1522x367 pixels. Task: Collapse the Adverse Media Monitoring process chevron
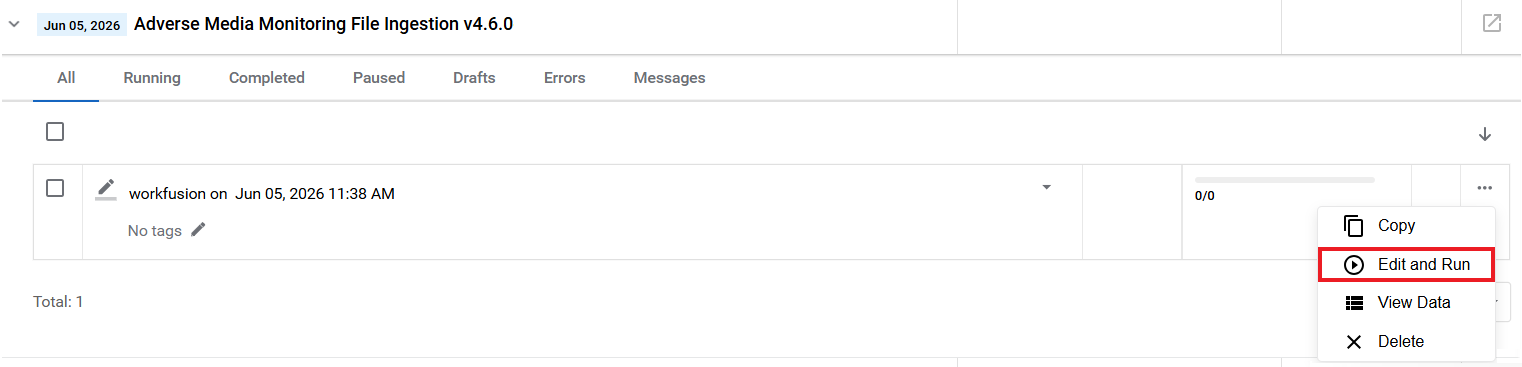coord(14,24)
